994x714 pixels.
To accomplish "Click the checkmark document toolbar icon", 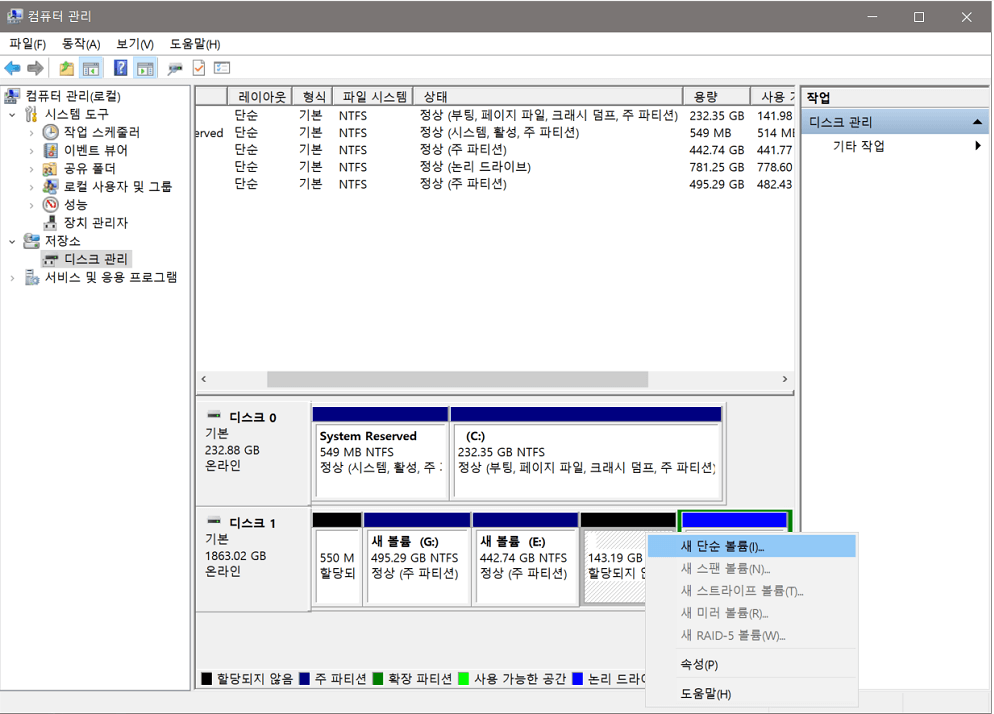I will pos(197,67).
